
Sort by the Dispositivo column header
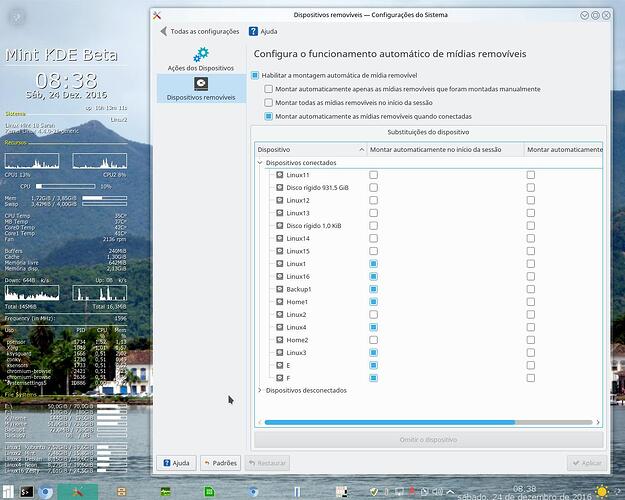311,150
